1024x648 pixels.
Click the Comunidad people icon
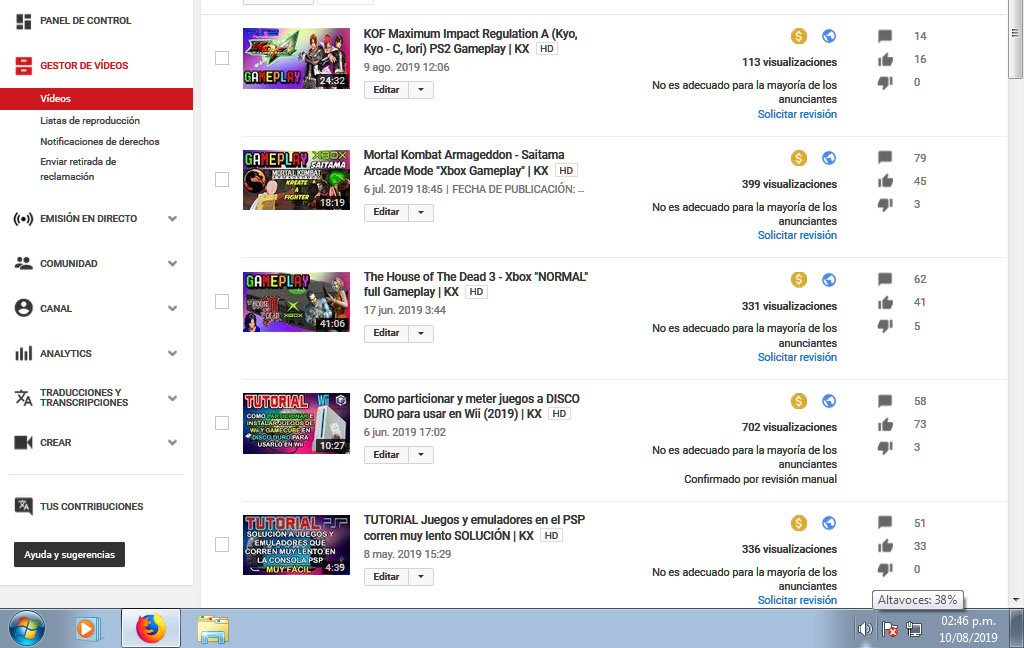(24, 263)
